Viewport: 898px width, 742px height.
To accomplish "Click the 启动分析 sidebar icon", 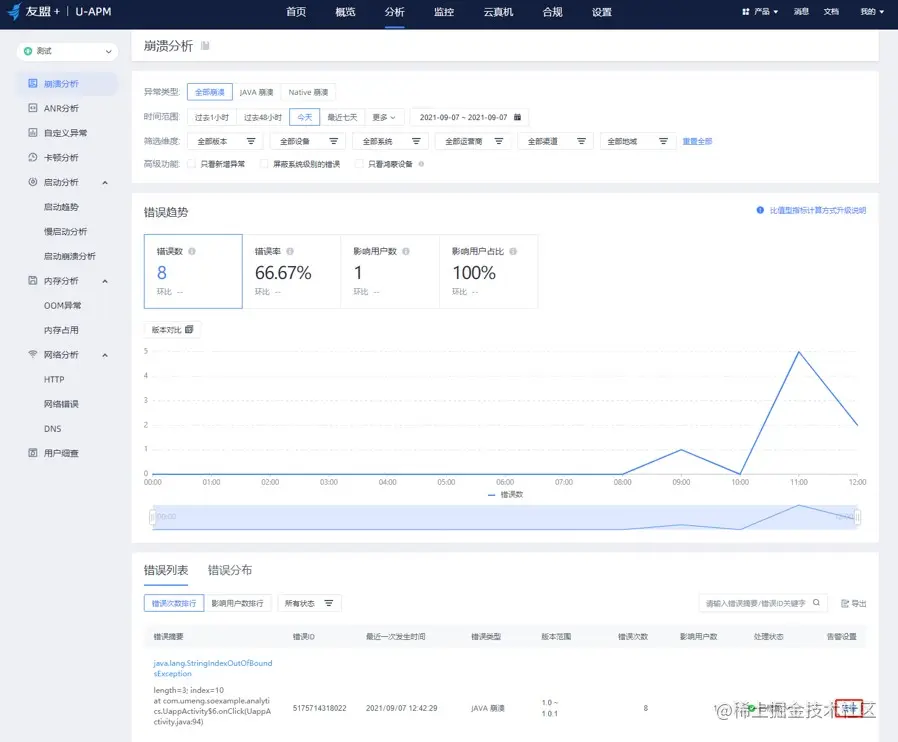I will pyautogui.click(x=33, y=182).
